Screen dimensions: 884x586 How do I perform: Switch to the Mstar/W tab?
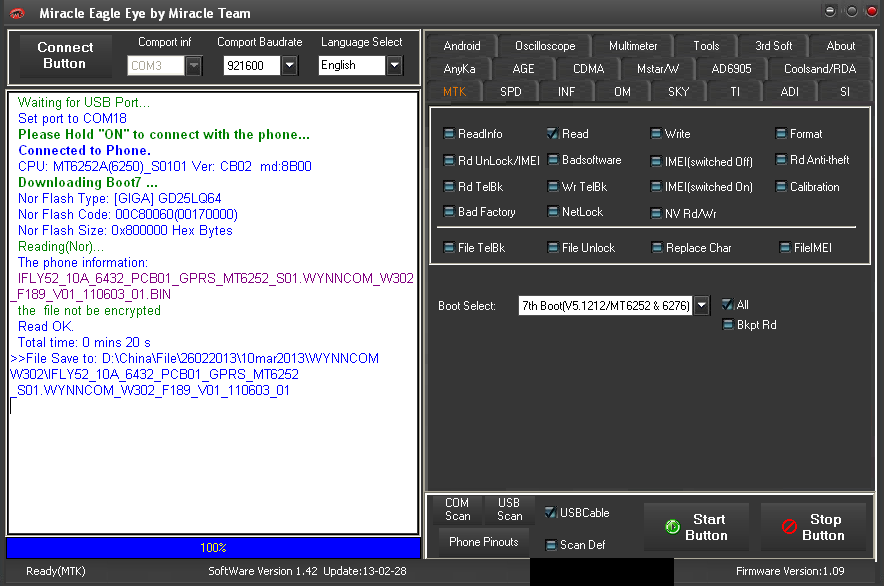click(658, 69)
